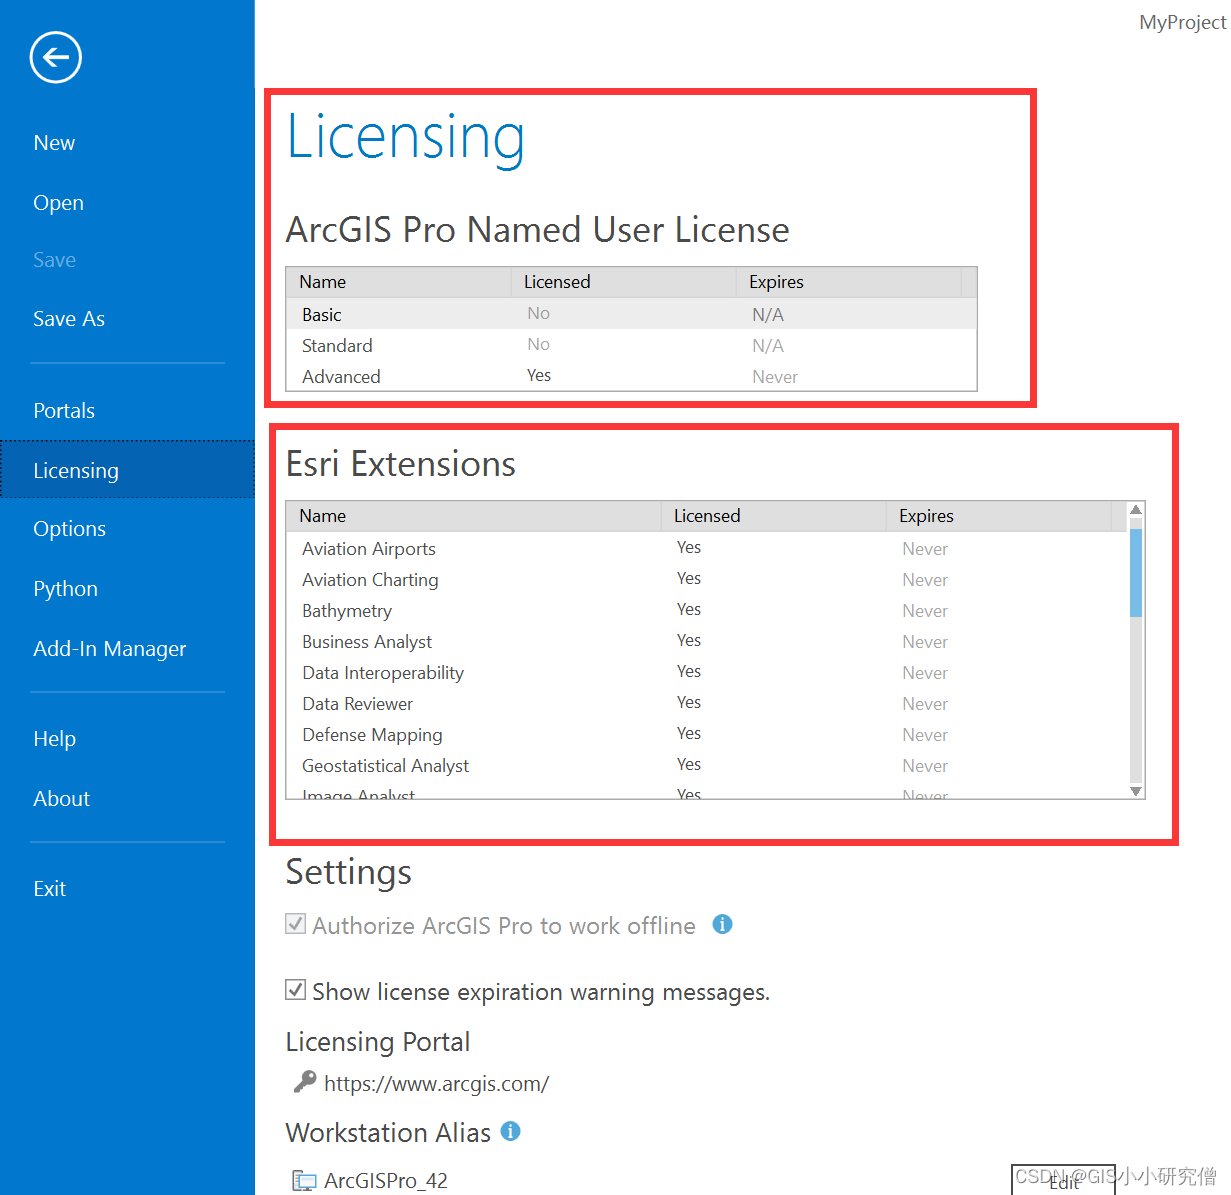Click Exit in the sidebar

49,889
